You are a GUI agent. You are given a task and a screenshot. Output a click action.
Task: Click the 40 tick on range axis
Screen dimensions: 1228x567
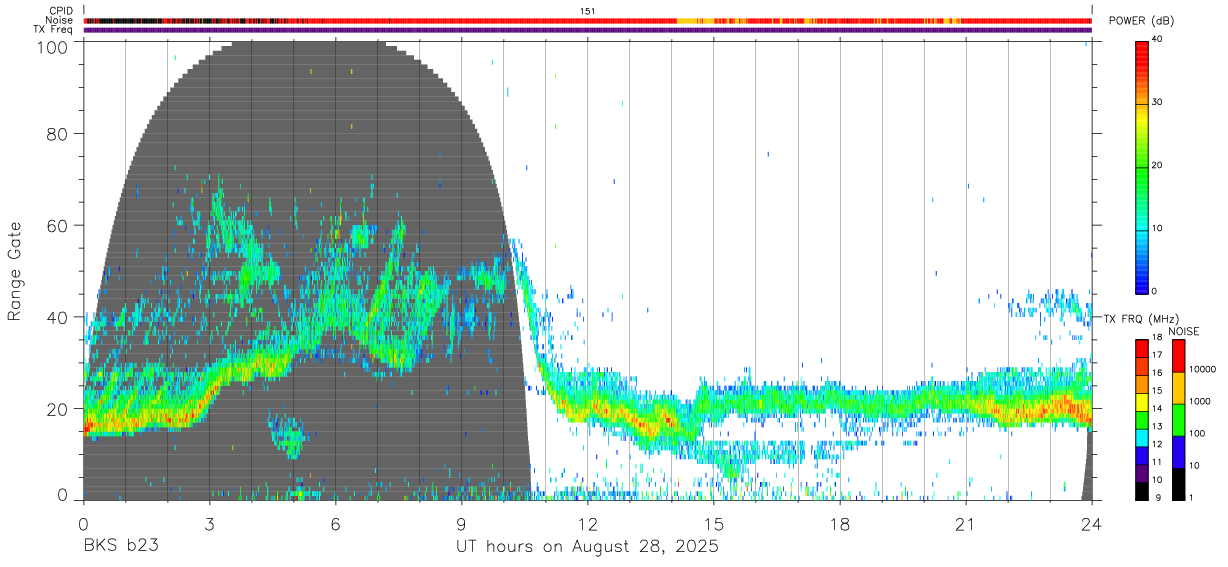57,317
